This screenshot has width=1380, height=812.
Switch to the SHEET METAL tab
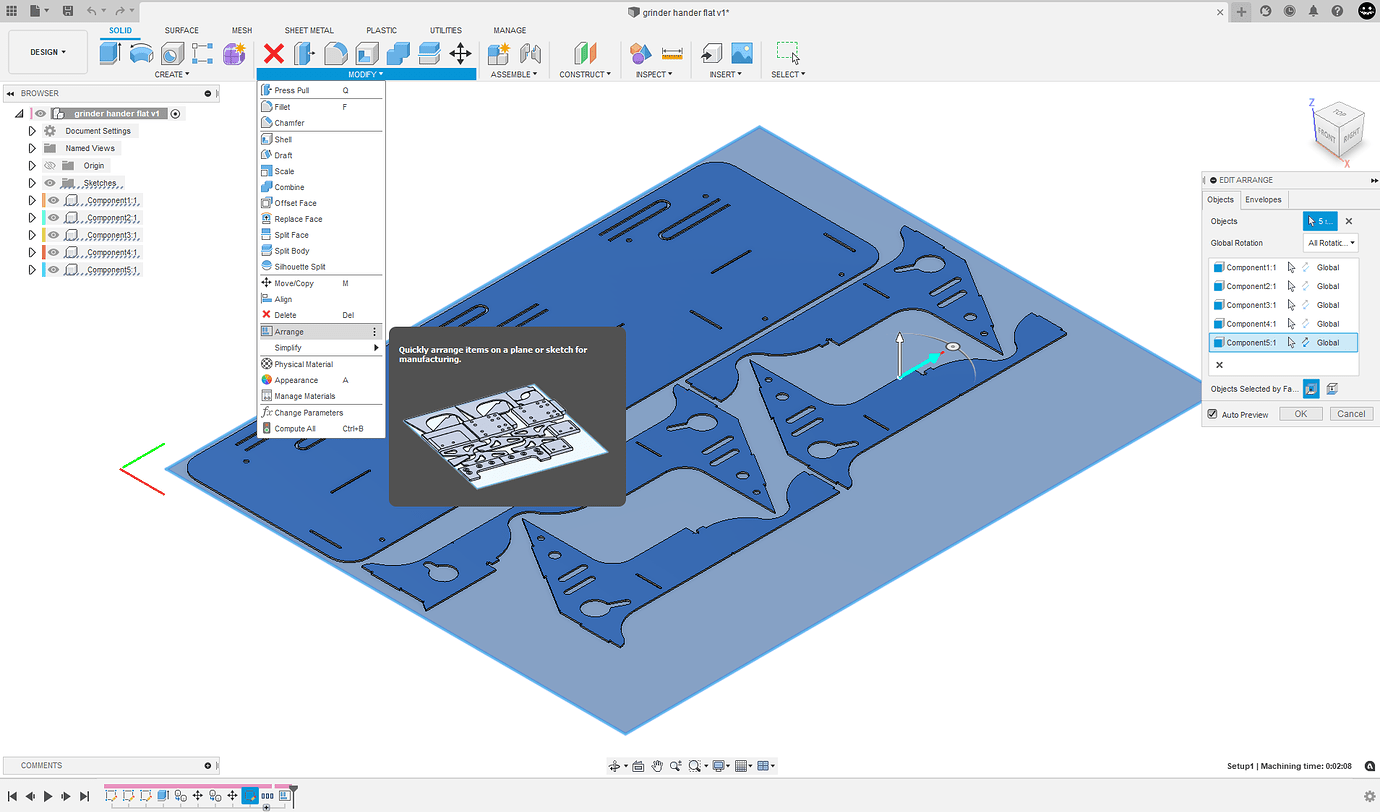(x=308, y=30)
